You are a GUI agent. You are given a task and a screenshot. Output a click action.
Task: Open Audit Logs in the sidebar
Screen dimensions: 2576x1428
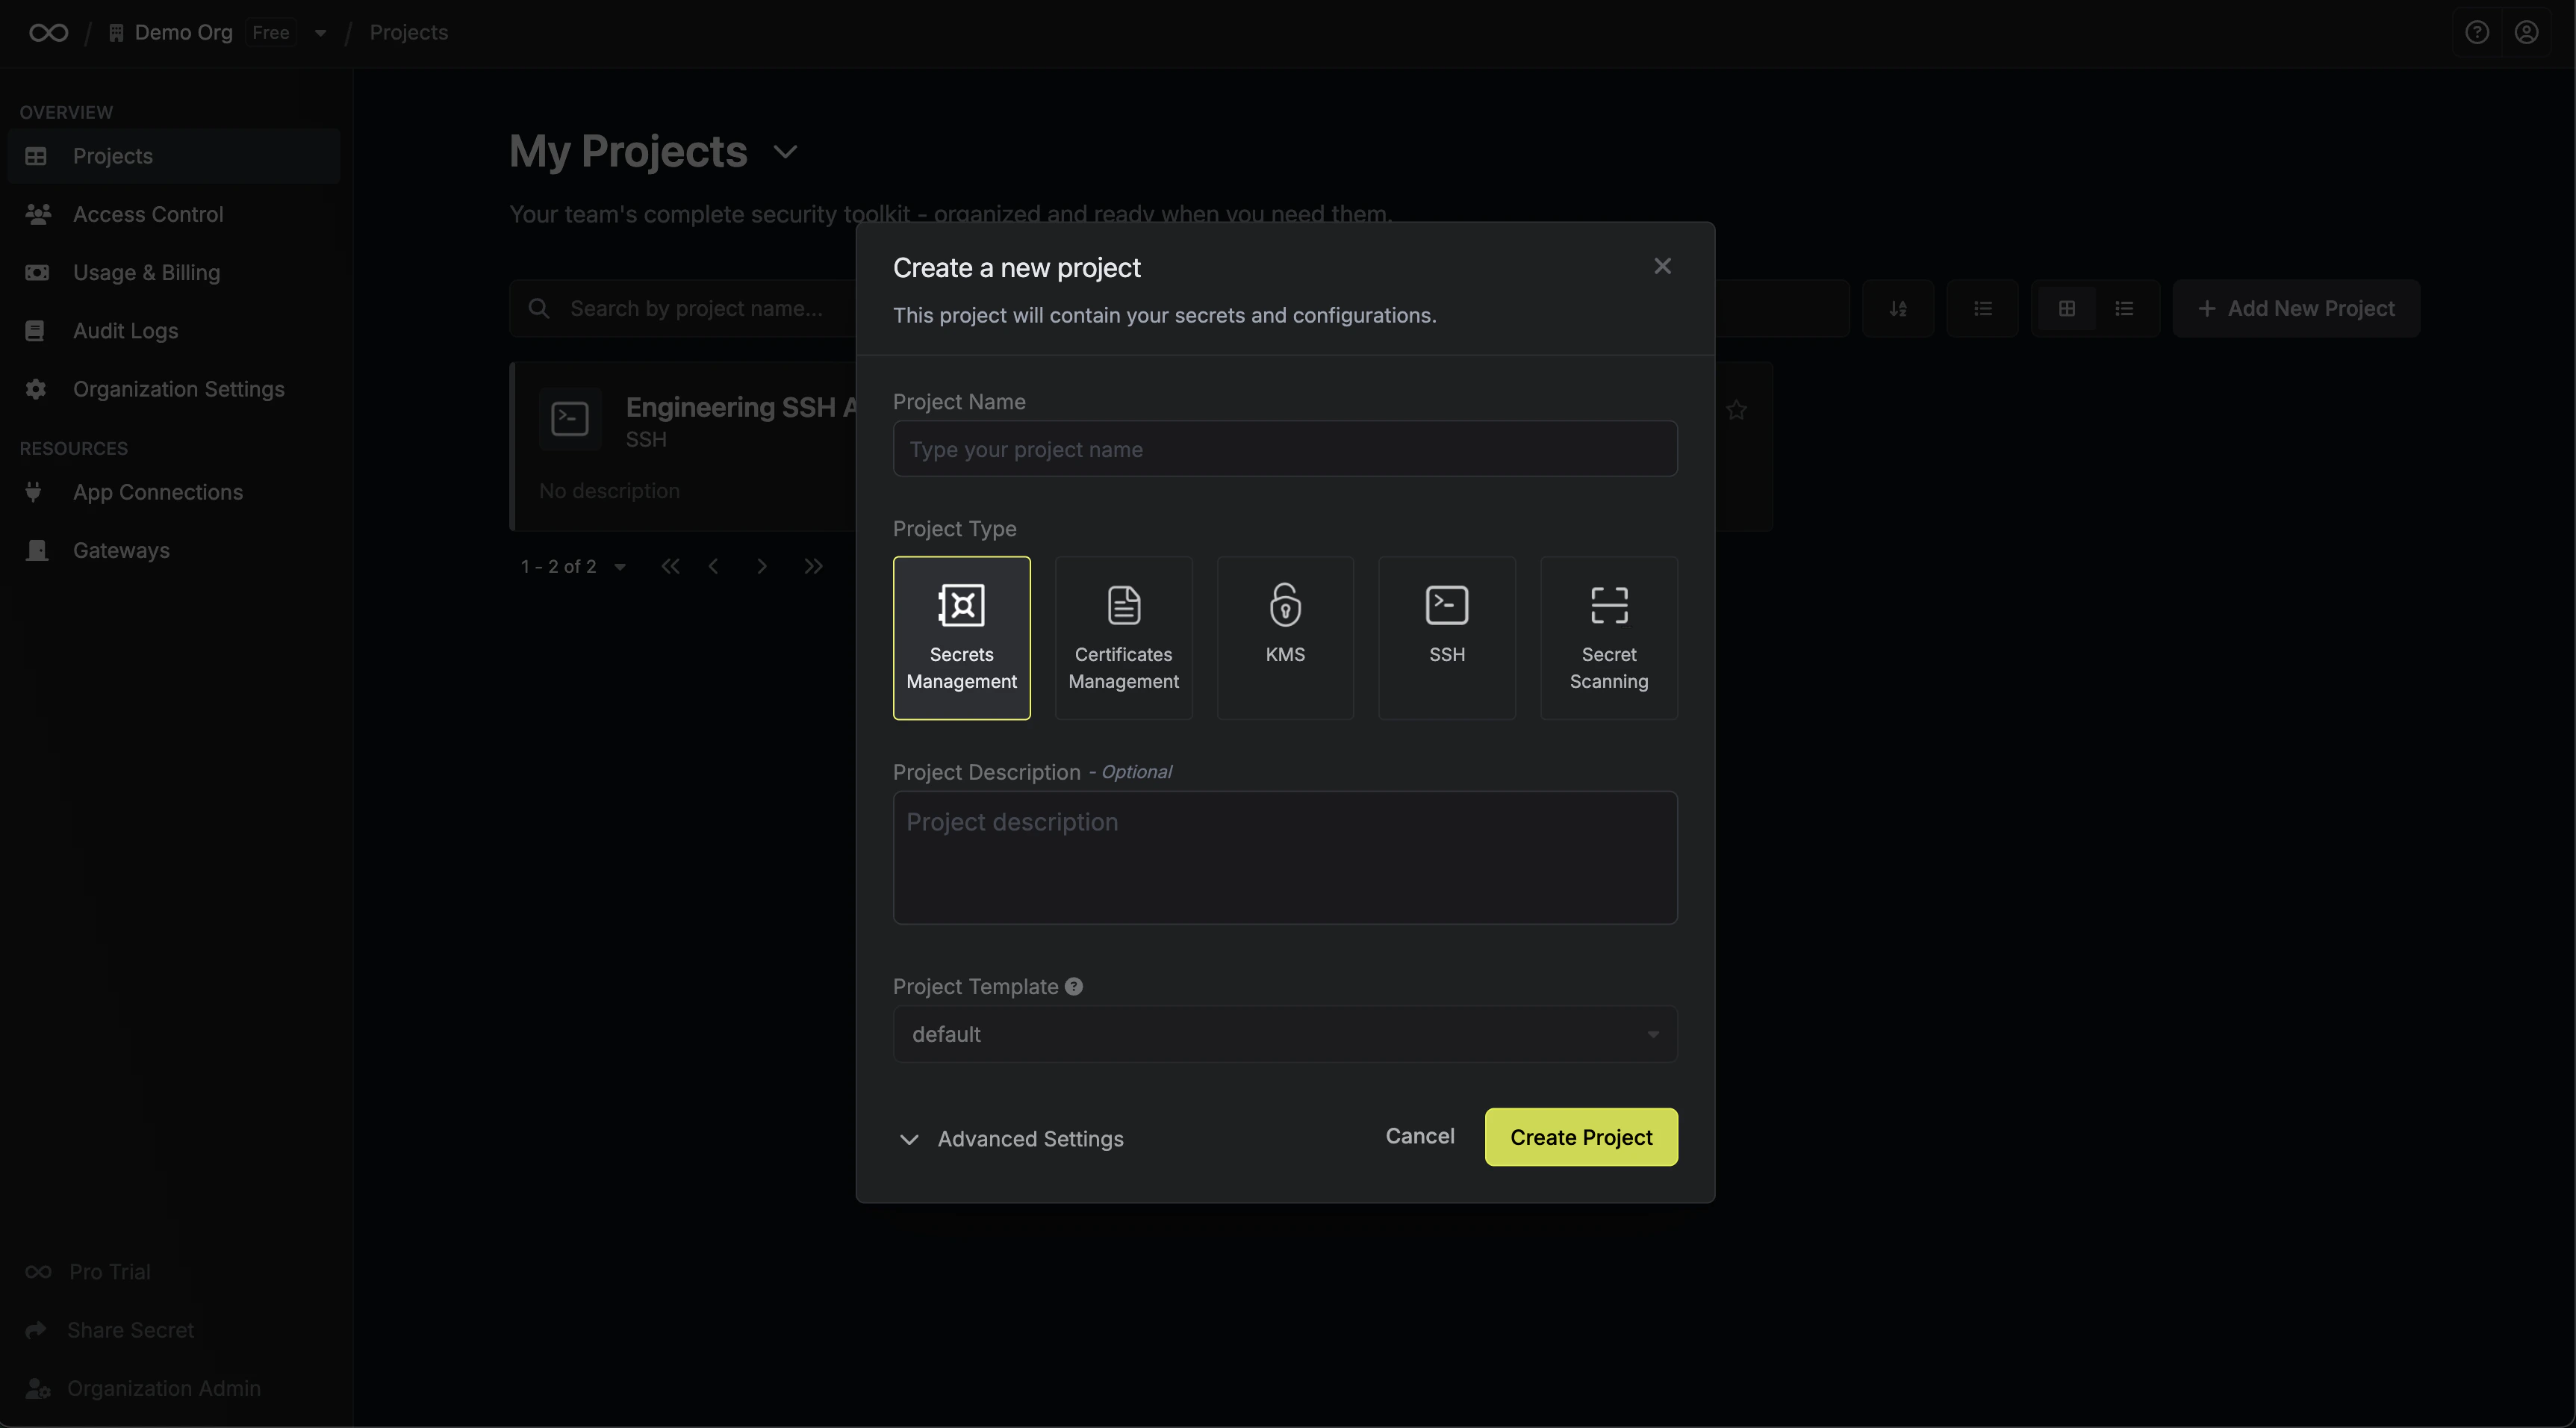174,330
